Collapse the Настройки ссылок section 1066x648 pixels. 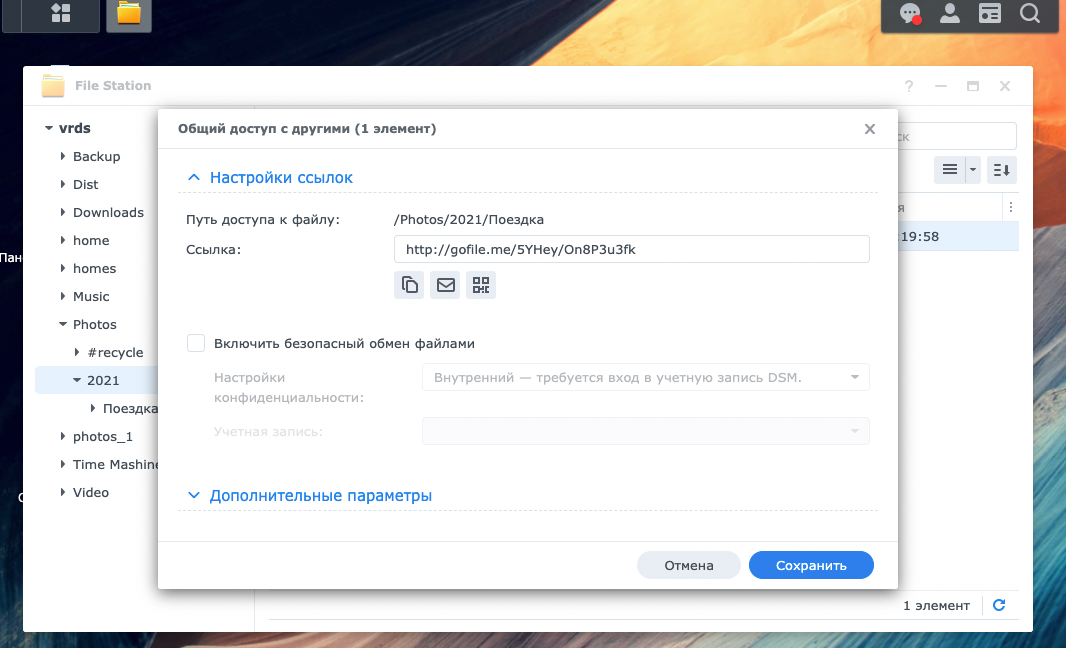(195, 177)
